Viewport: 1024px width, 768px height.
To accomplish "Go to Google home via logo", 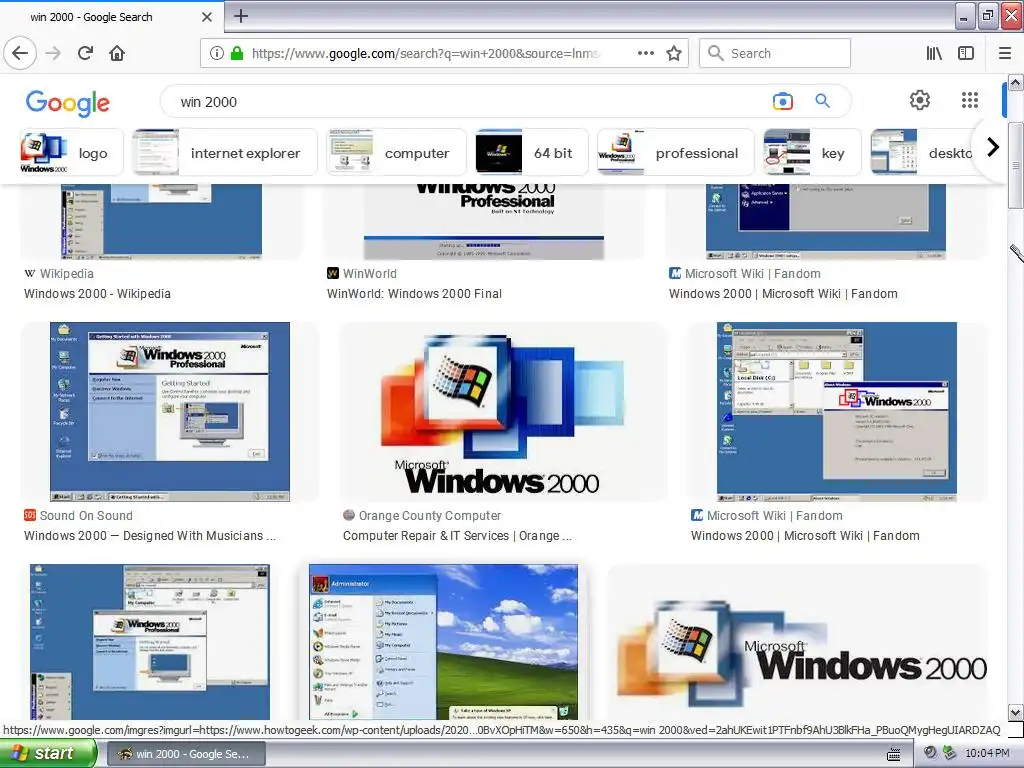I will tap(68, 103).
